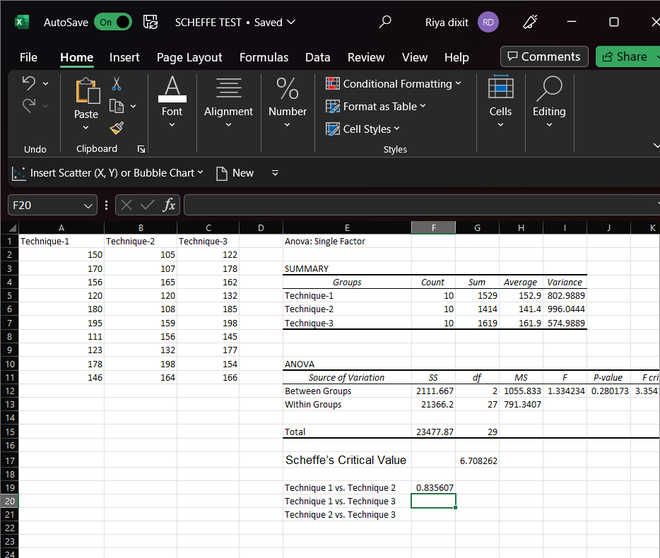
Task: Open Format as Table menu
Action: tap(375, 106)
